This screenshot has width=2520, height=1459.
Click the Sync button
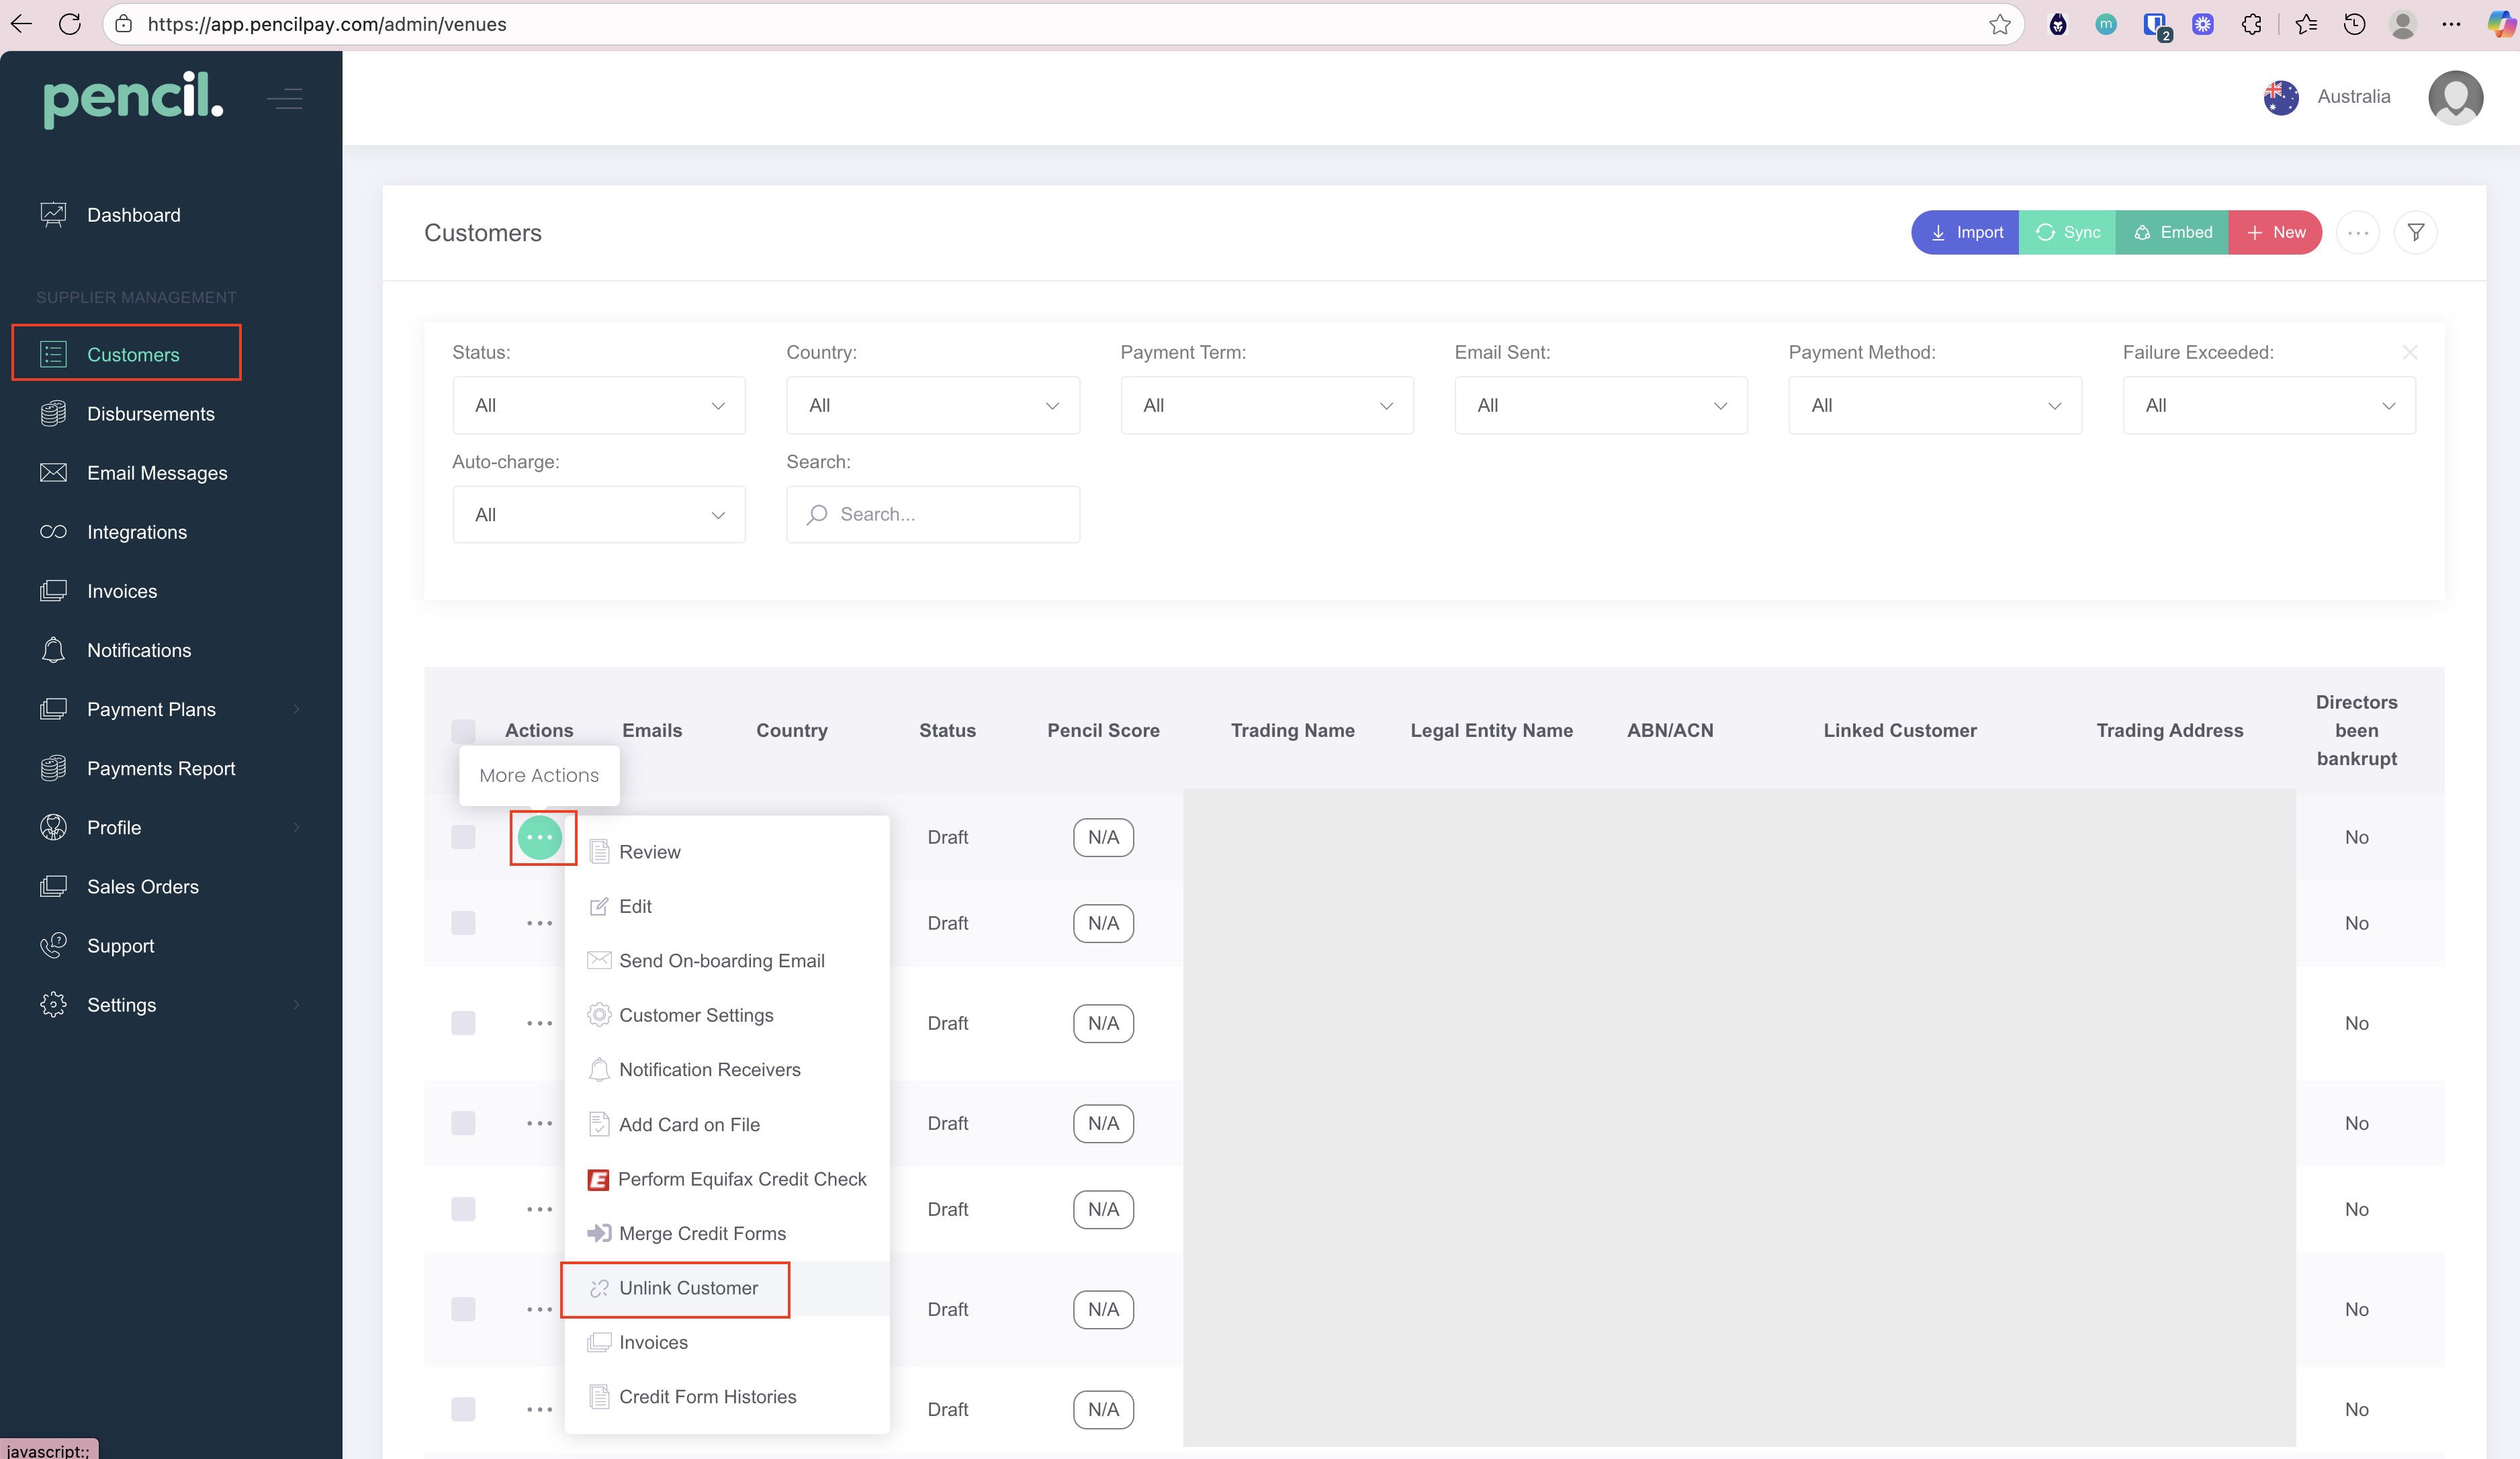click(x=2067, y=232)
